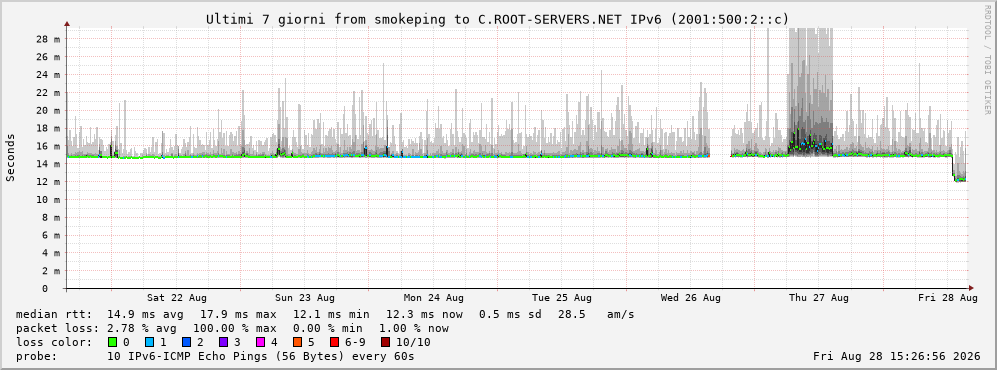Click the green loss color 0 swatch

click(113, 342)
